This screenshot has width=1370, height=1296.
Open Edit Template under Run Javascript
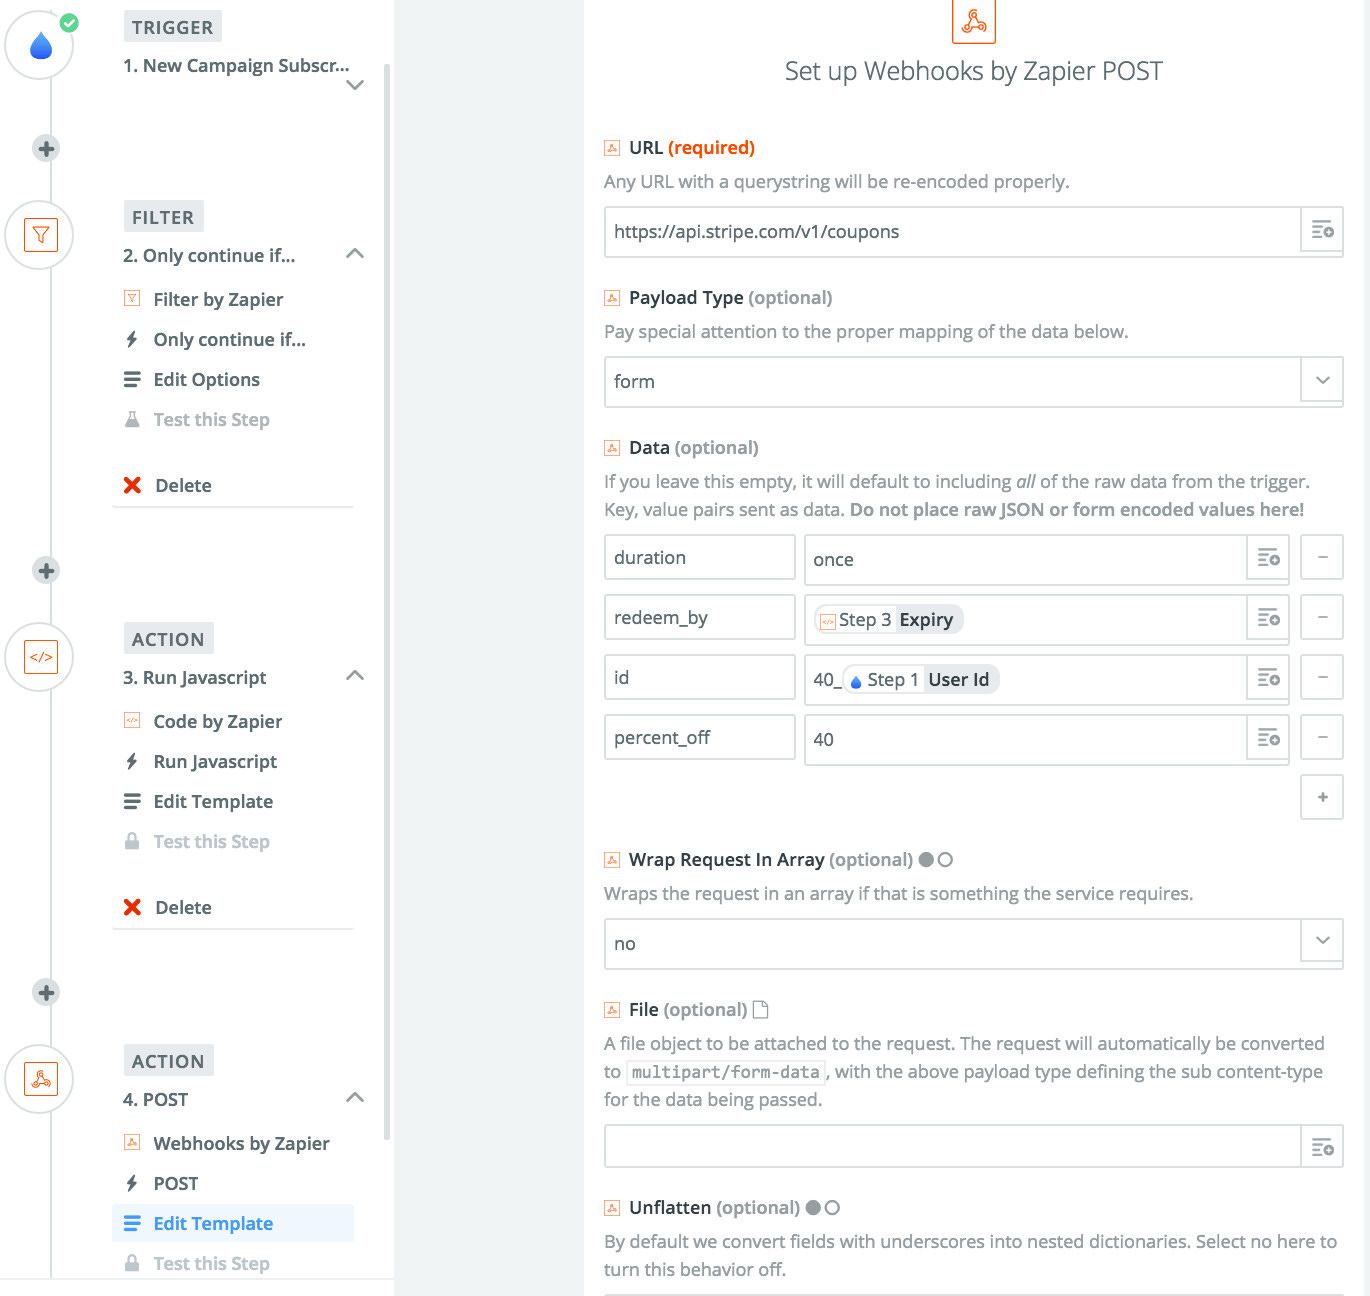coord(213,801)
